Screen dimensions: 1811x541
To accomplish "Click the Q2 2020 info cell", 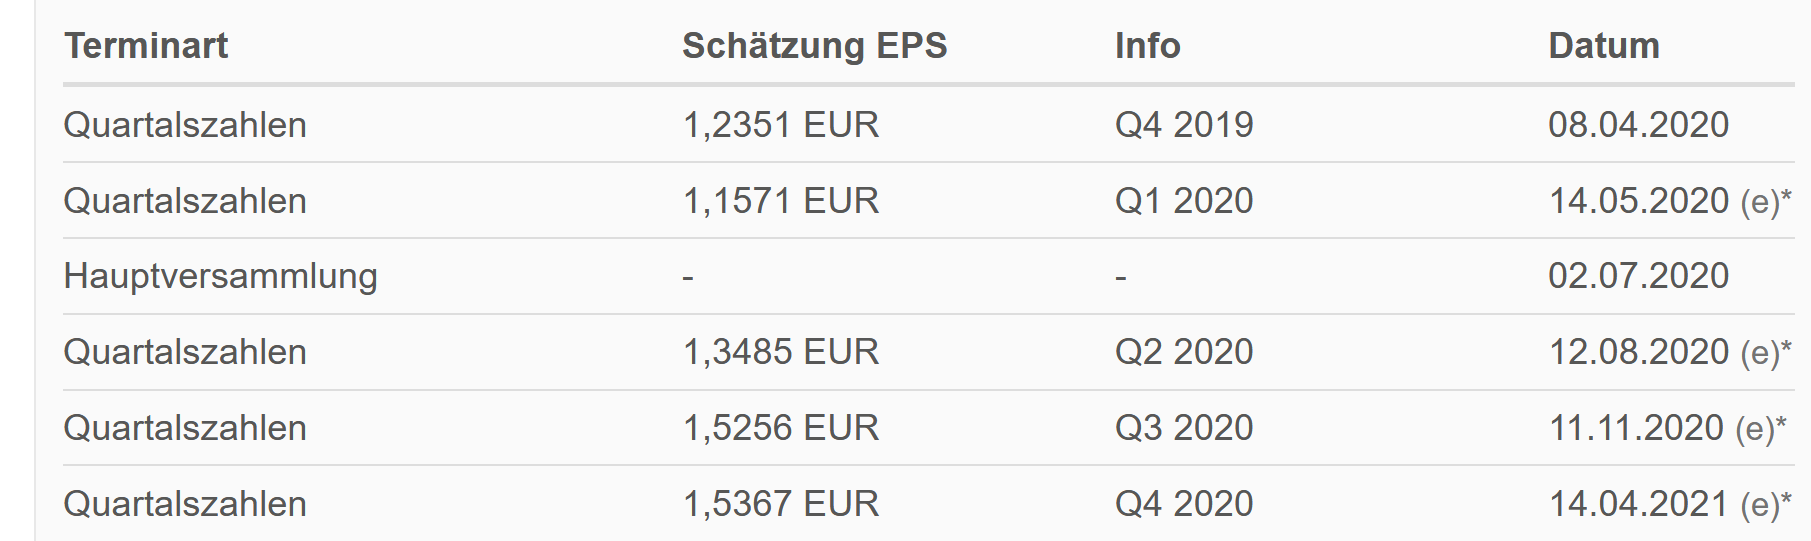I will pos(1183,352).
